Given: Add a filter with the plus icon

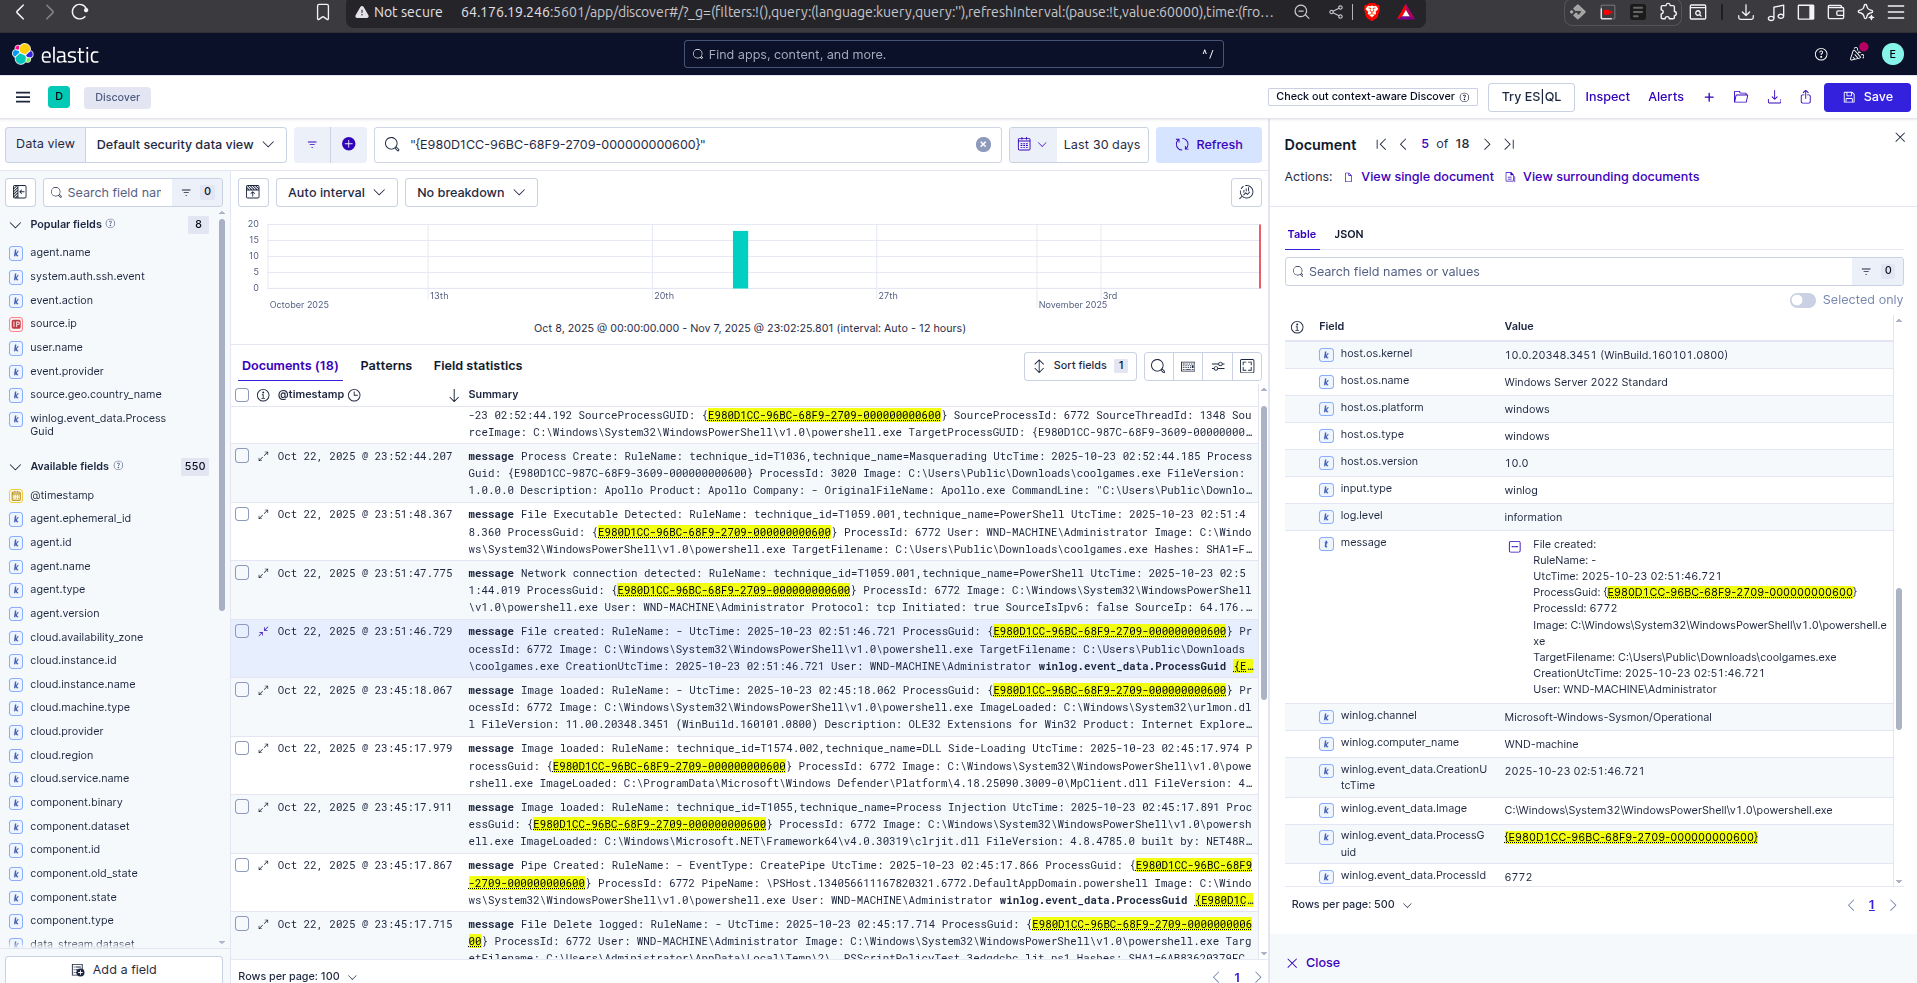Looking at the screenshot, I should pos(349,144).
